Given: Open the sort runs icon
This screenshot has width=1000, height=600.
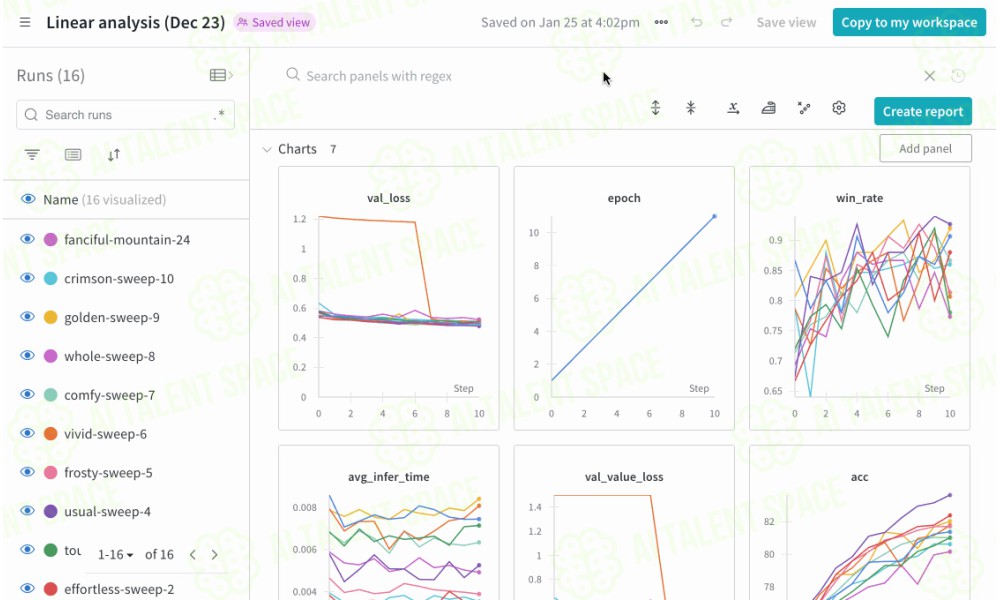Looking at the screenshot, I should pyautogui.click(x=114, y=155).
